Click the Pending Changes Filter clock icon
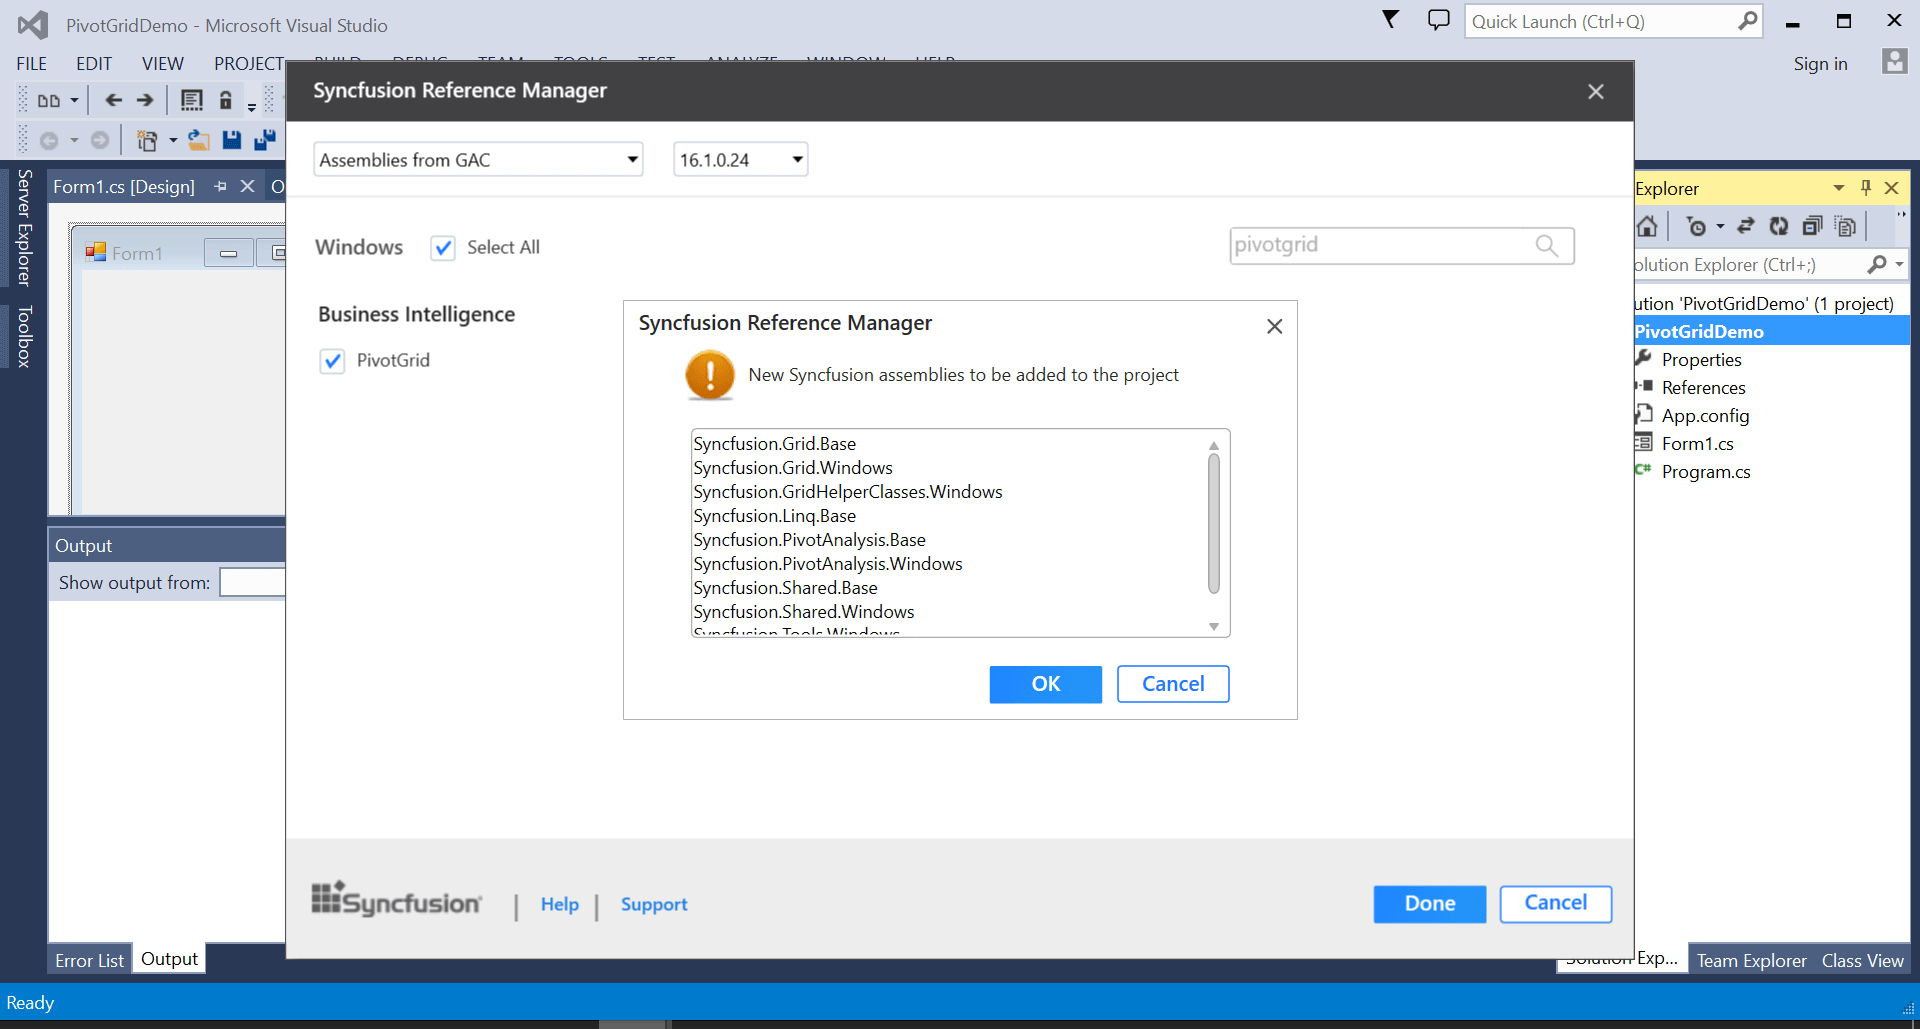 1696,227
